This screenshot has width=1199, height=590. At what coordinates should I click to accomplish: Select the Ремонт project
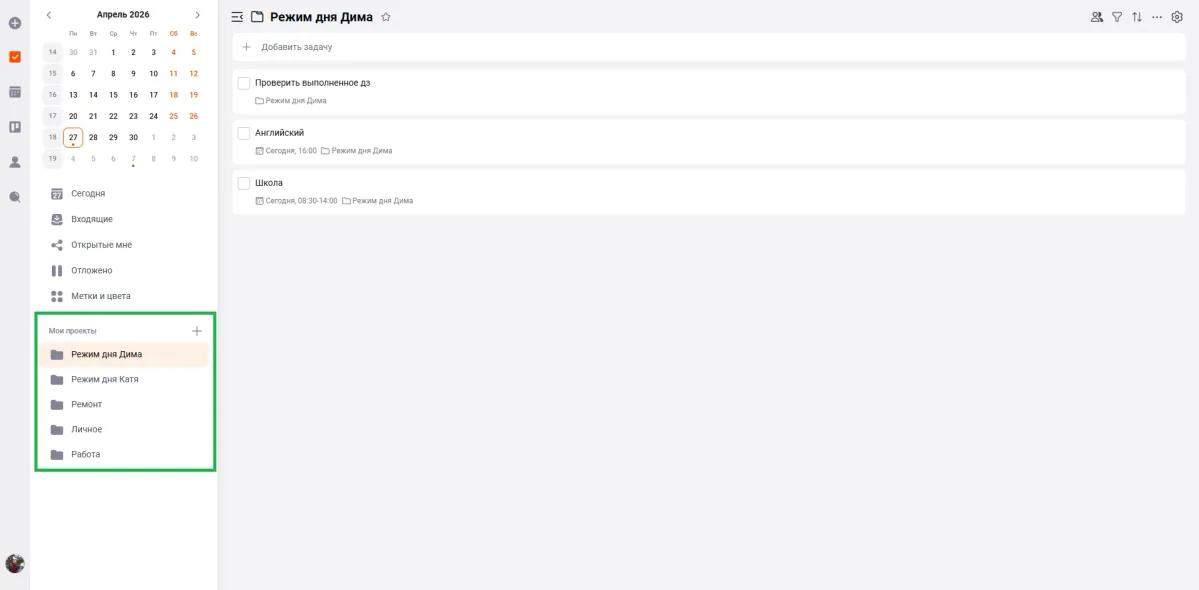86,404
